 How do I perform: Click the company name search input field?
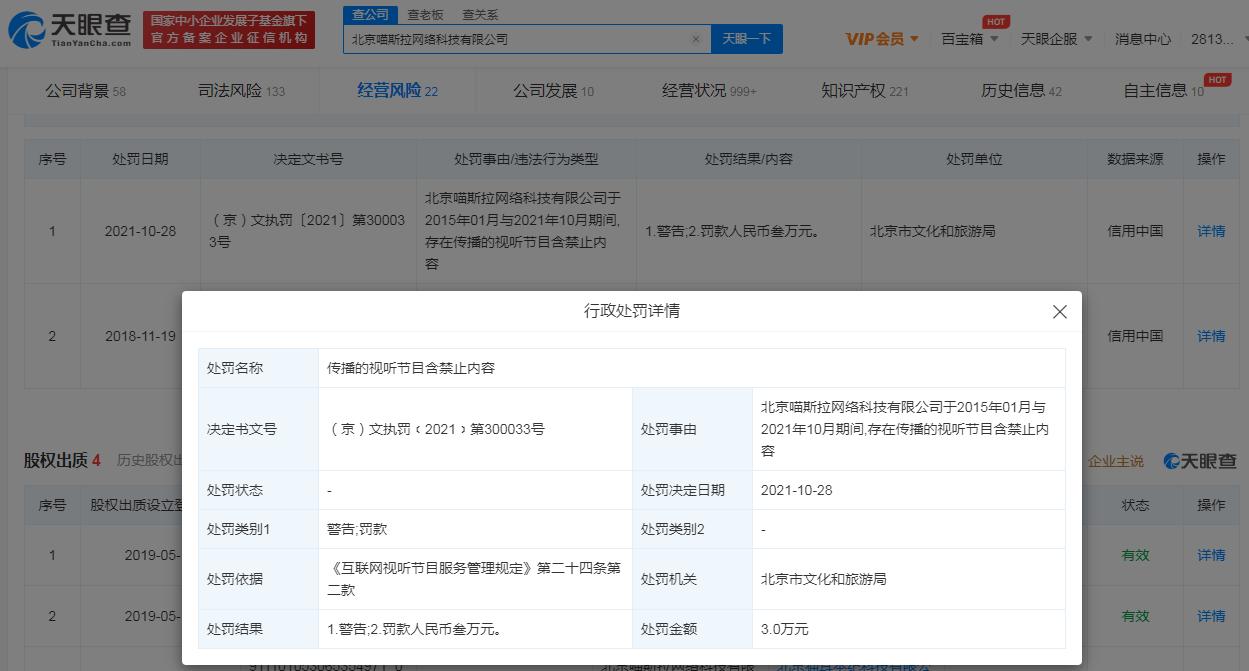pyautogui.click(x=515, y=39)
